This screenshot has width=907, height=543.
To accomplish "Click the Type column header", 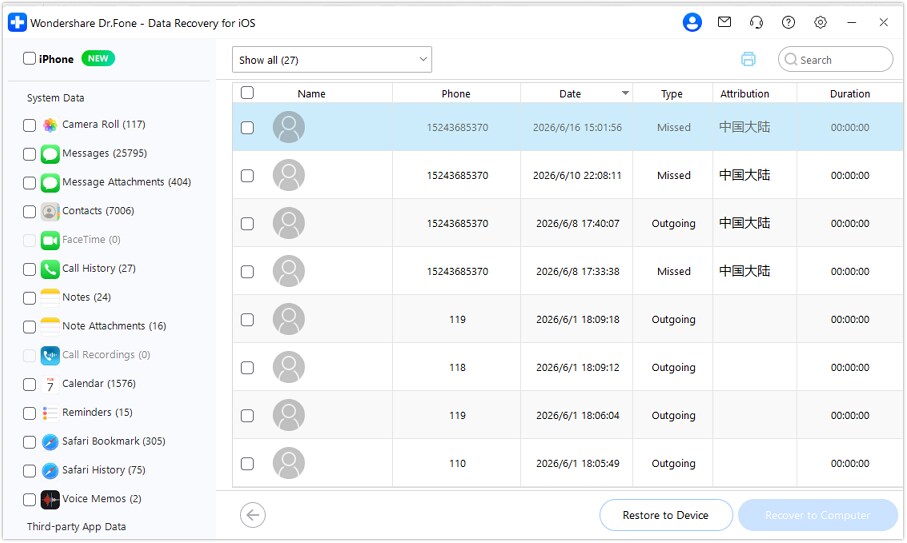I will pyautogui.click(x=672, y=94).
